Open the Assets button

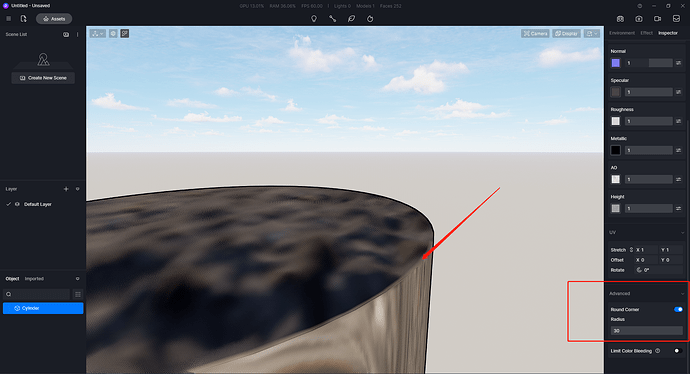[x=54, y=18]
